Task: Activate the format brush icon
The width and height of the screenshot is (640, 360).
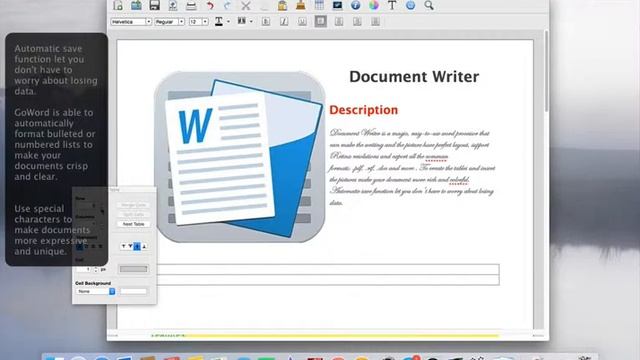Action: click(301, 5)
